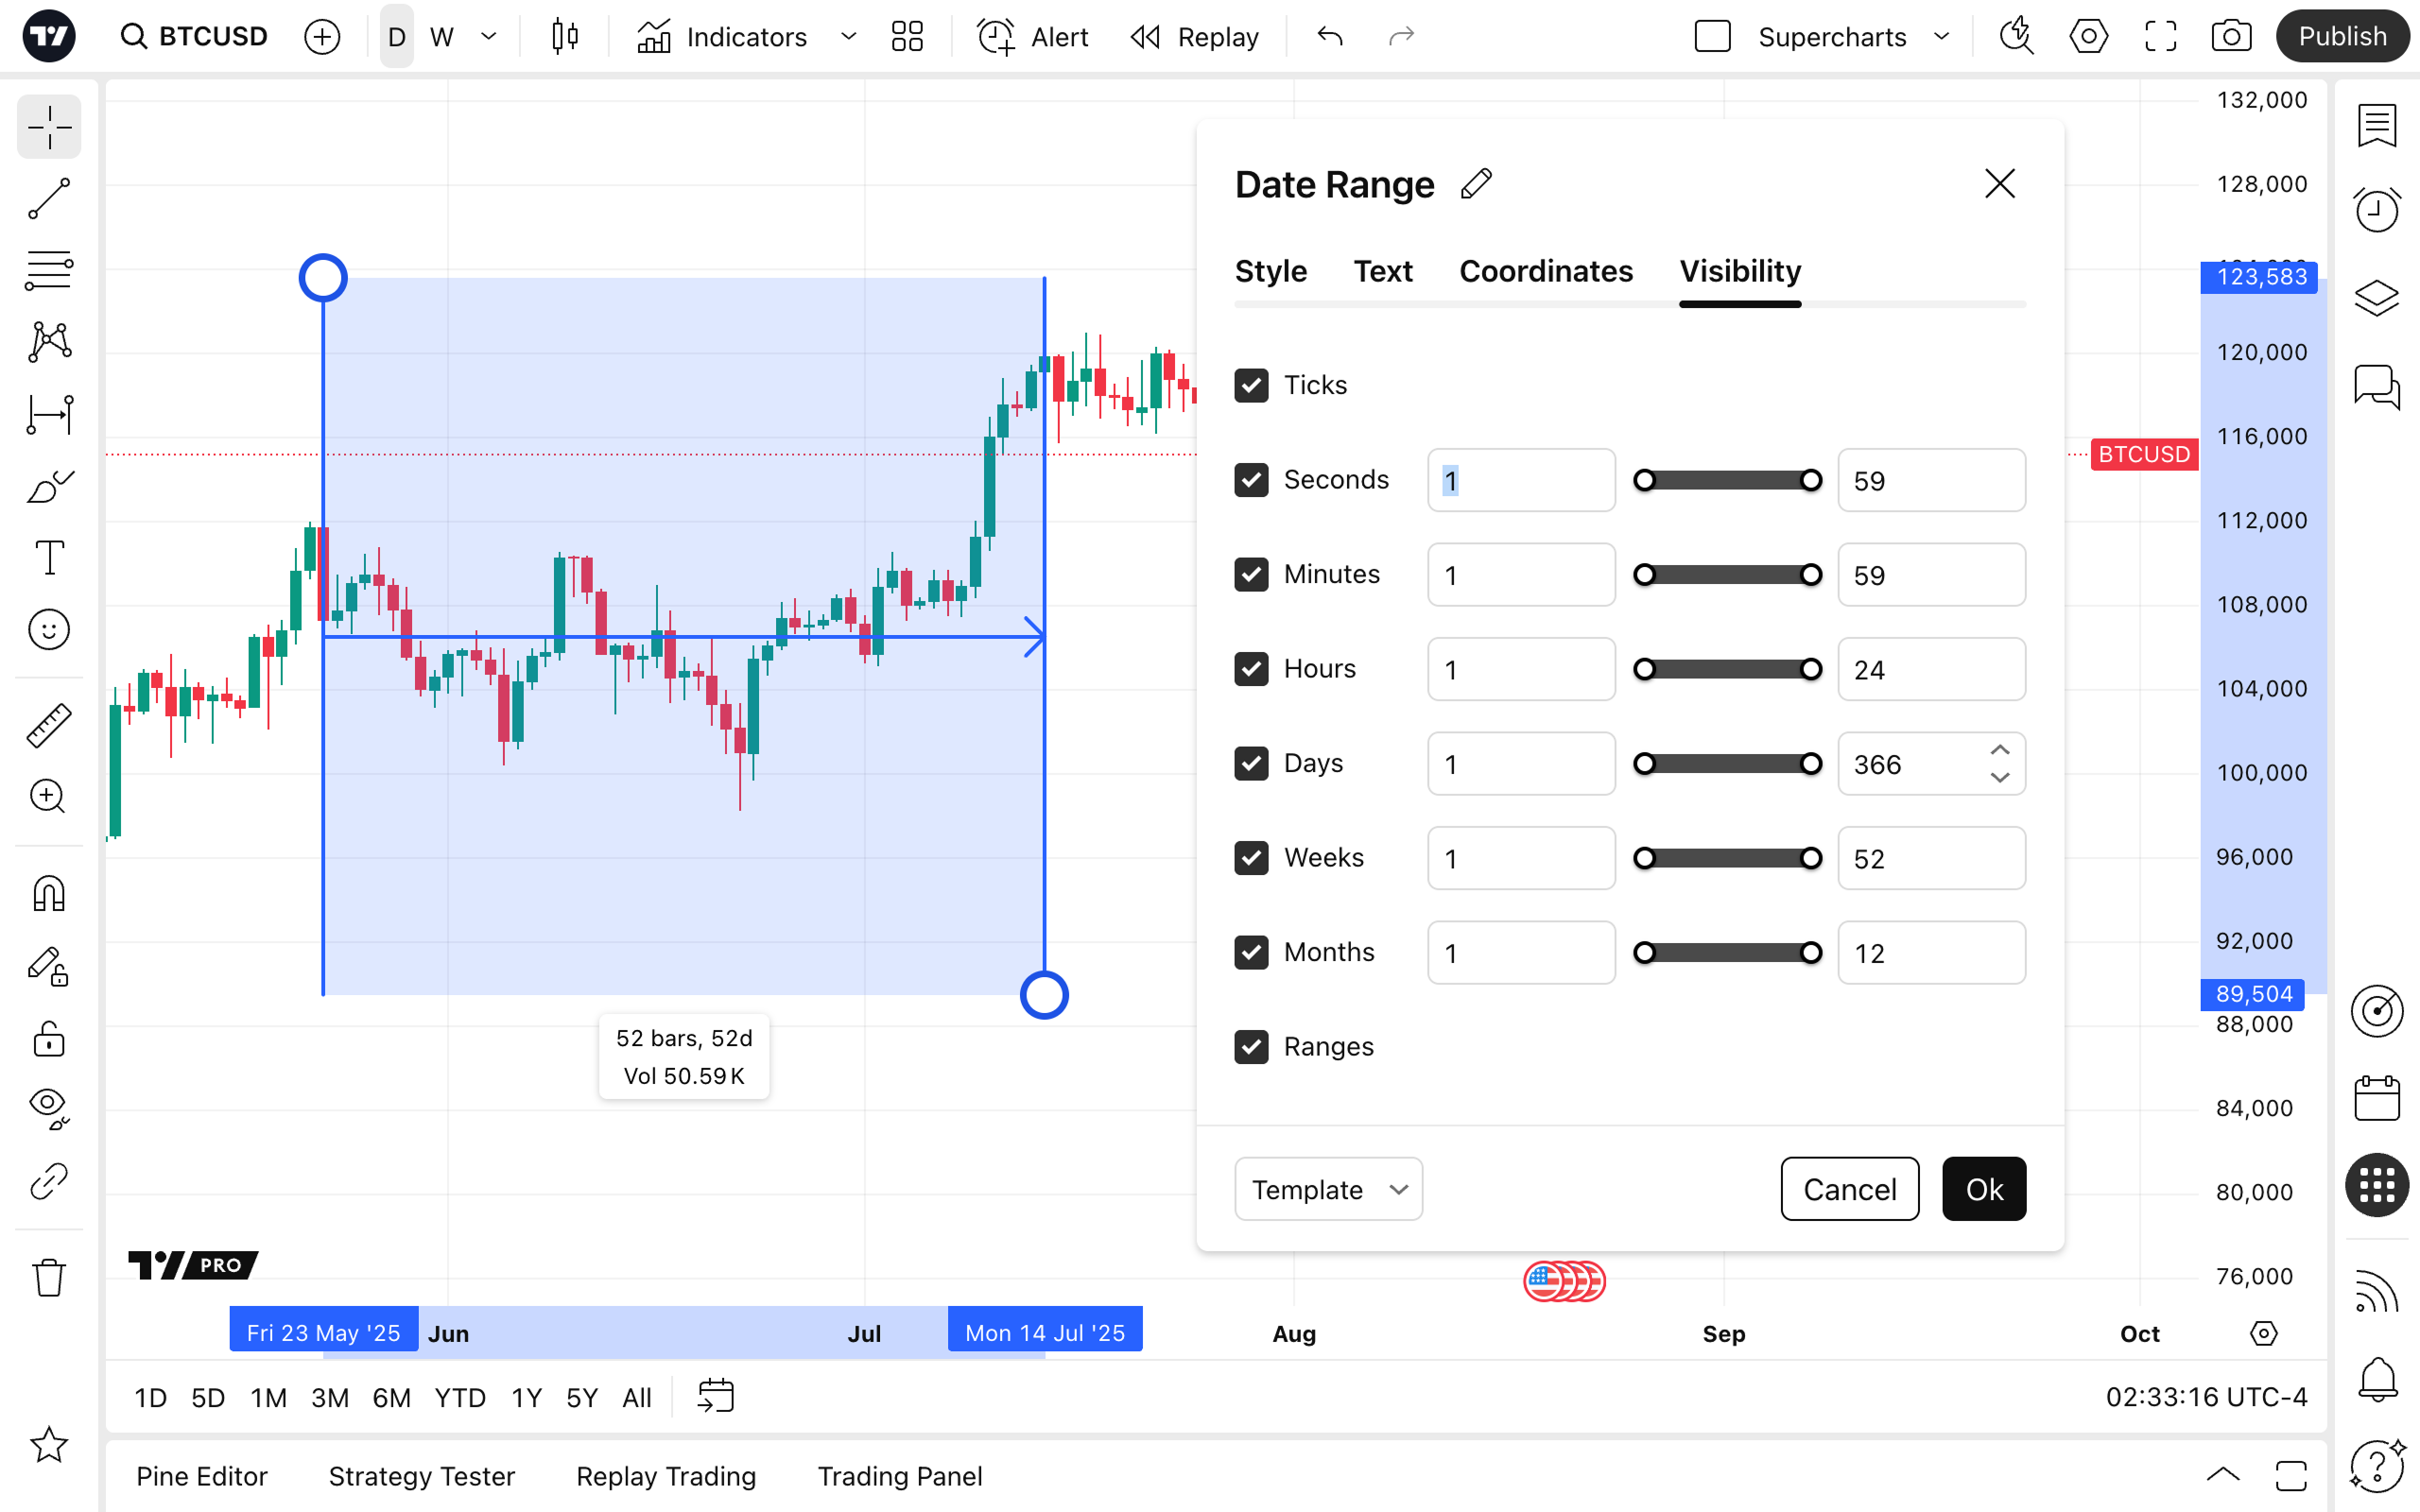This screenshot has height=1512, width=2420.
Task: Switch to the Coordinates tab
Action: pos(1545,271)
